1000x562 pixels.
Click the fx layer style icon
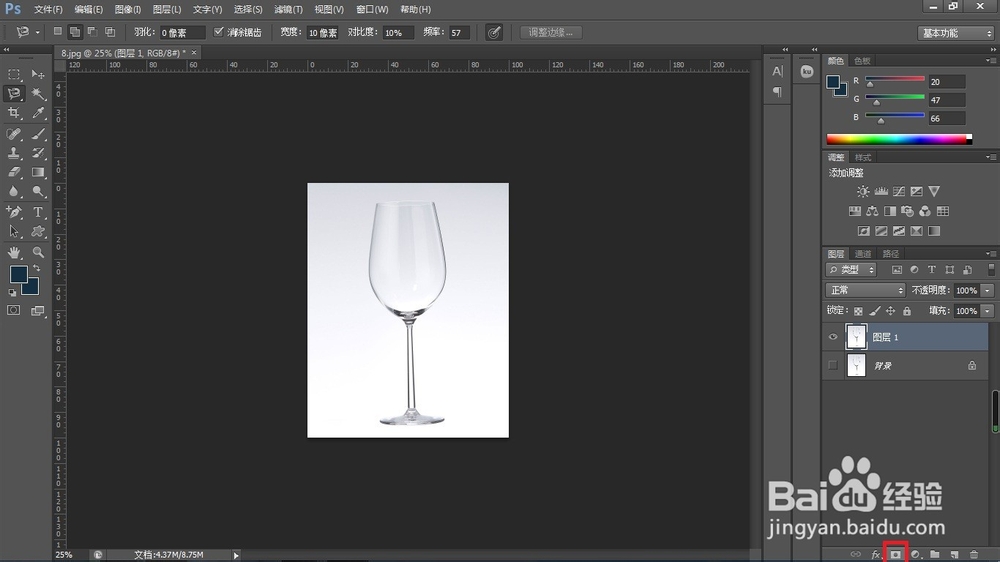coord(876,554)
